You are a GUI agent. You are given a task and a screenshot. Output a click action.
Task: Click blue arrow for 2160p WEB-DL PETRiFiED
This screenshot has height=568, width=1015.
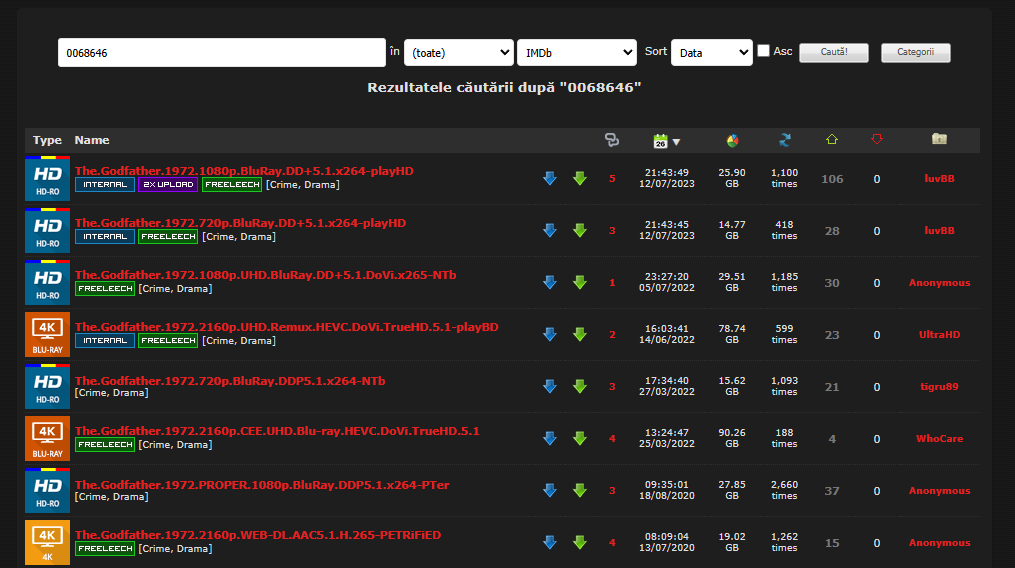[550, 543]
